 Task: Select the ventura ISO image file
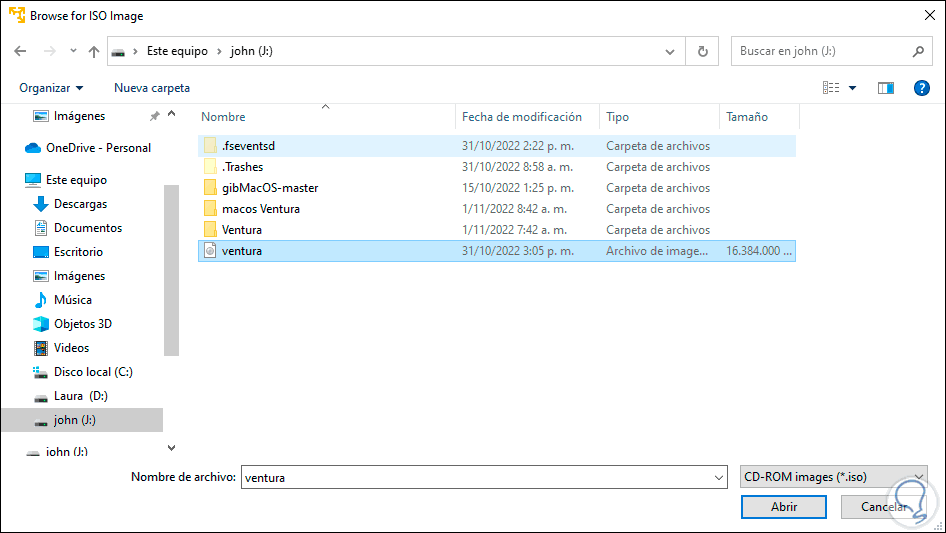[x=242, y=251]
